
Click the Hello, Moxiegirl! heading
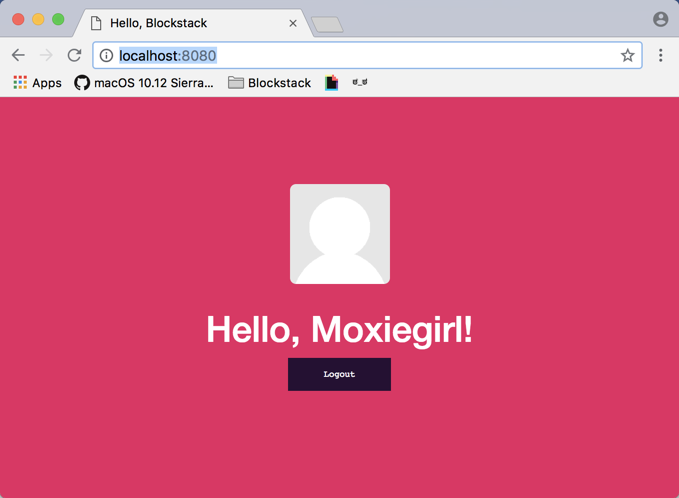coord(339,329)
